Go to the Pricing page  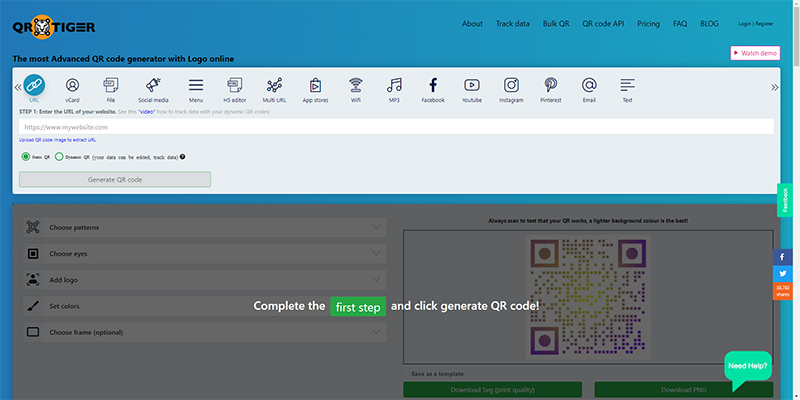tap(648, 23)
